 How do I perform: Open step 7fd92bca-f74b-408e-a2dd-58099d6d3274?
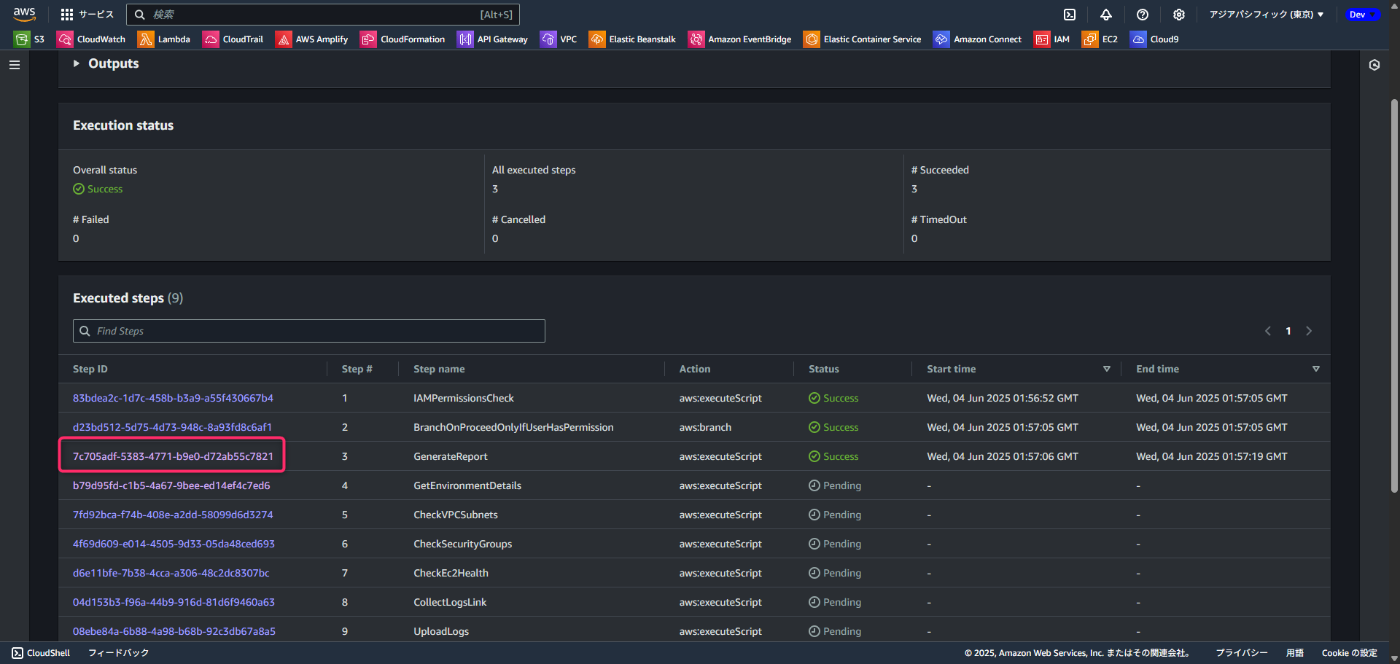173,515
